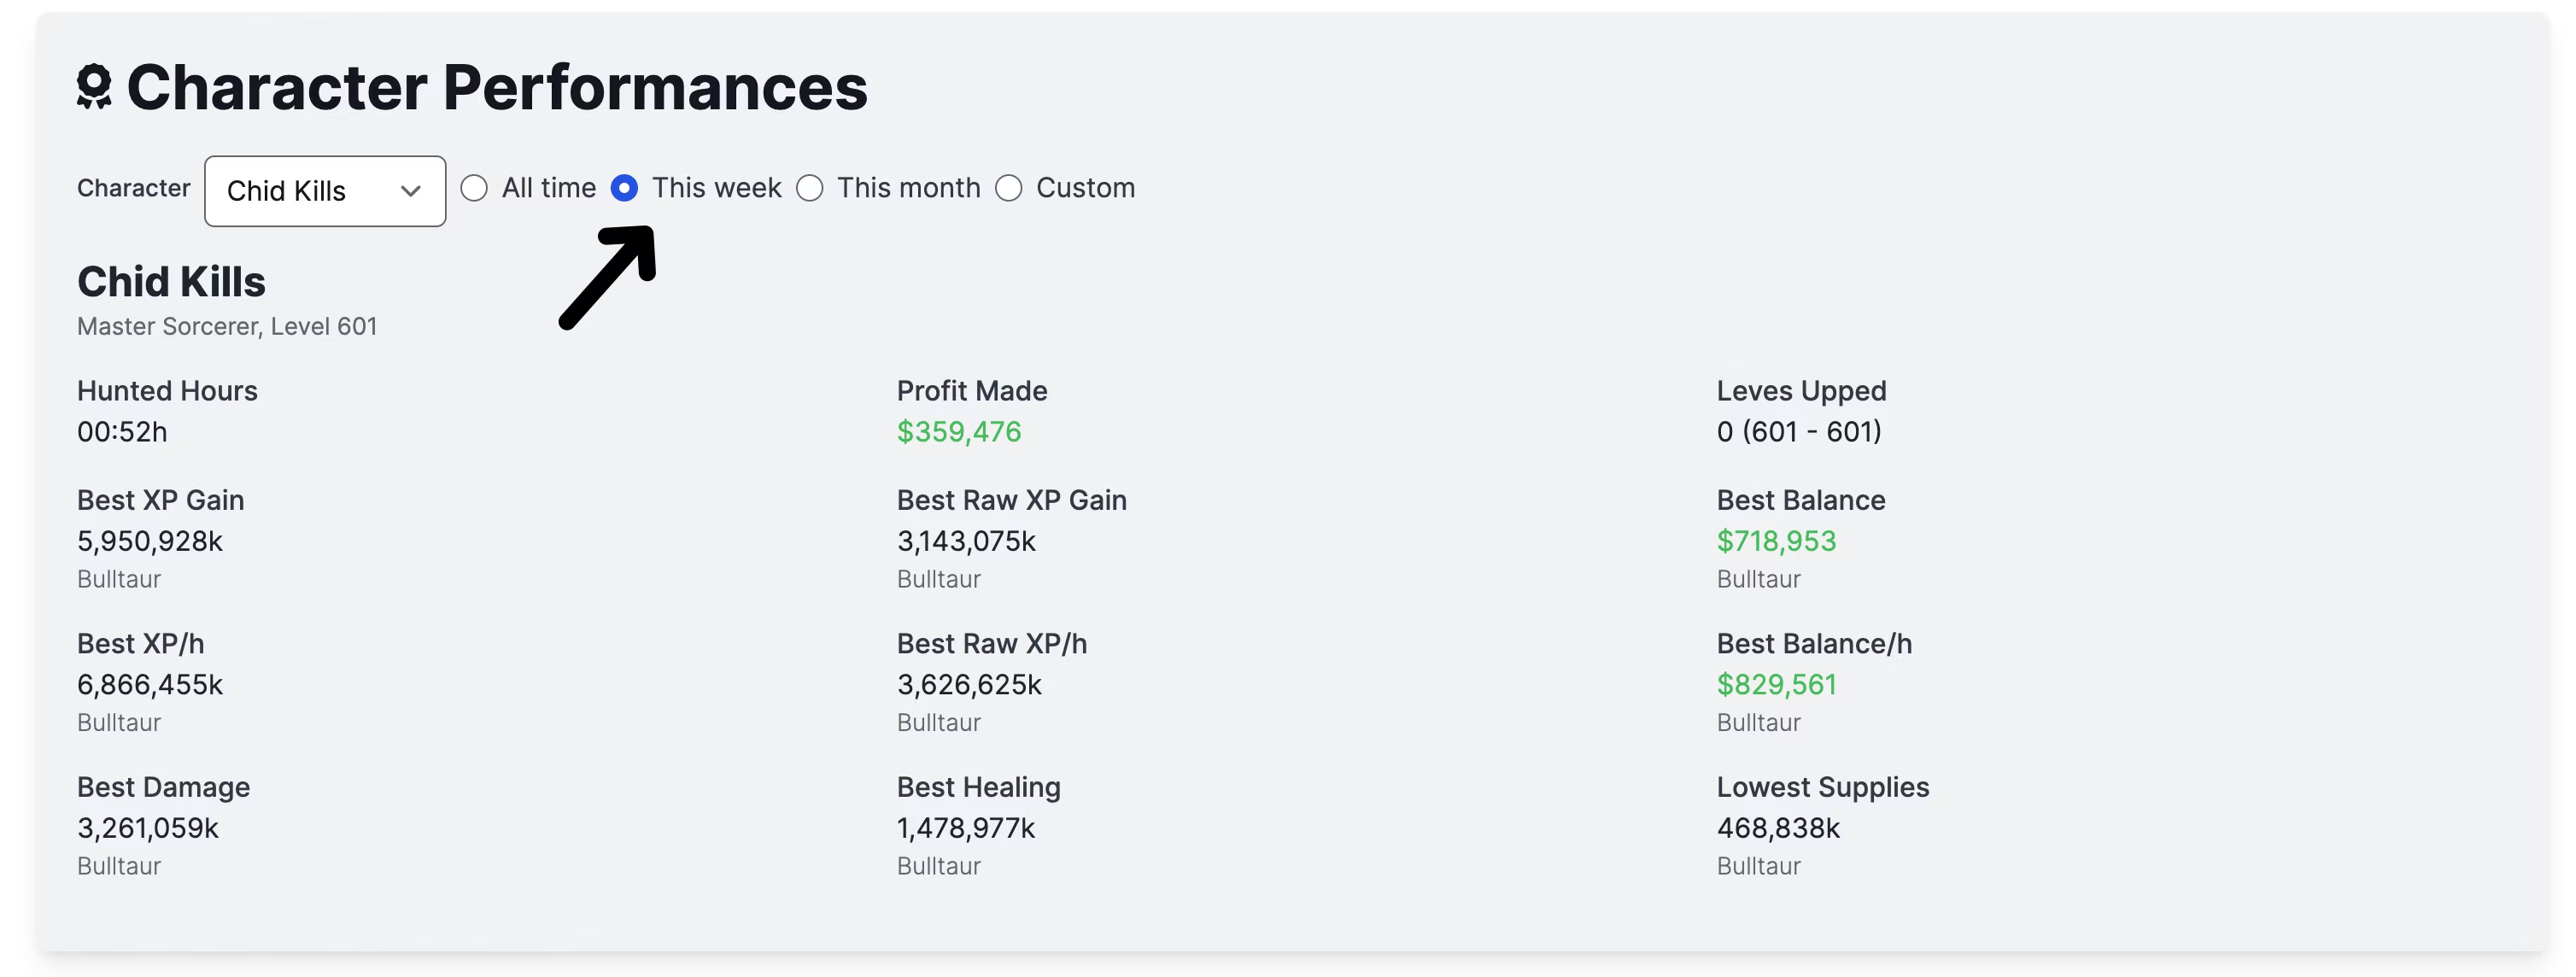Screen dimensions: 2576x977
Task: Select the All time radio button
Action: coord(474,188)
